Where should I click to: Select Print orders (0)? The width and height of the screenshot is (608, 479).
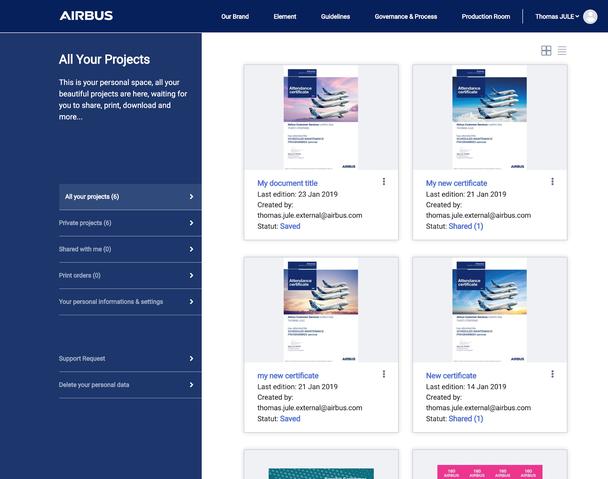click(x=130, y=275)
